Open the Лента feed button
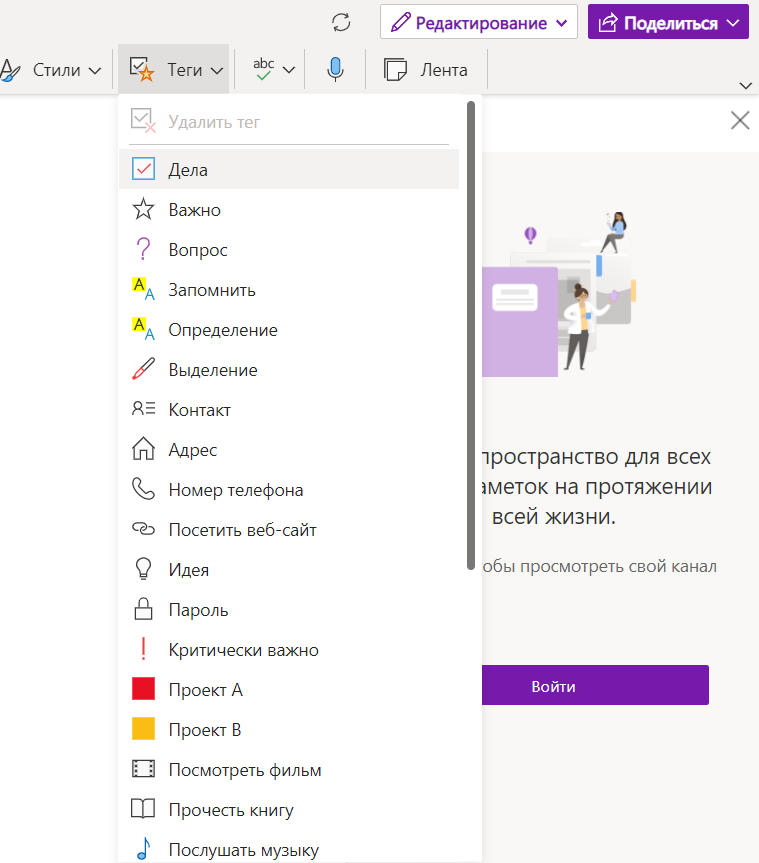759x863 pixels. (426, 70)
